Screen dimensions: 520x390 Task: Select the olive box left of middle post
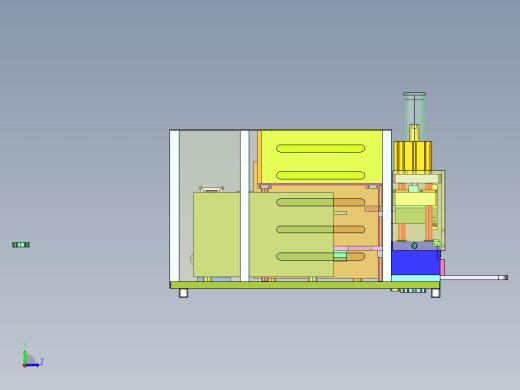pos(217,234)
